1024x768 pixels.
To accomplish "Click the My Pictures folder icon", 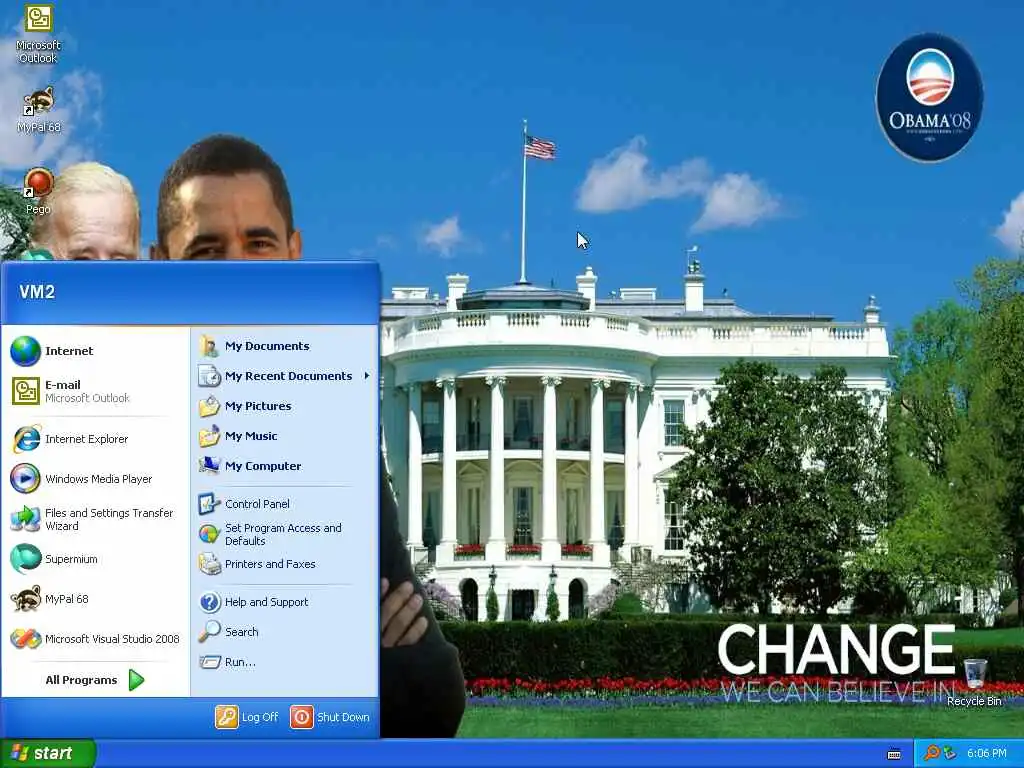I will [209, 406].
